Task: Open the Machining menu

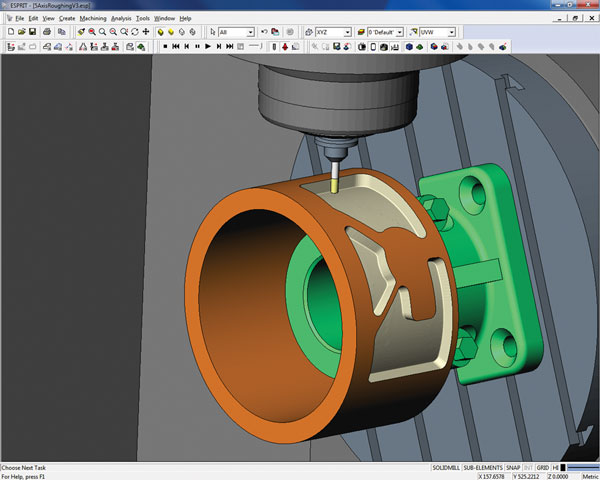Action: click(x=92, y=18)
